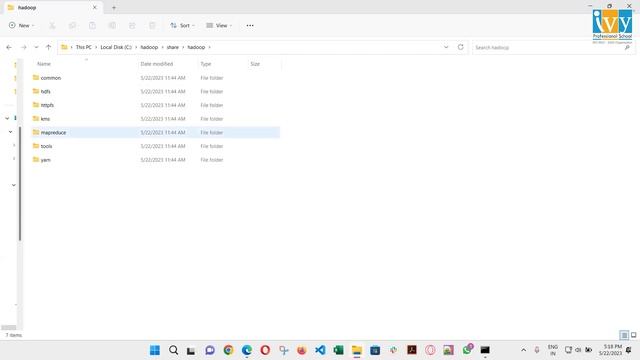Click the folder icon next to common
The width and height of the screenshot is (640, 360).
pos(36,77)
